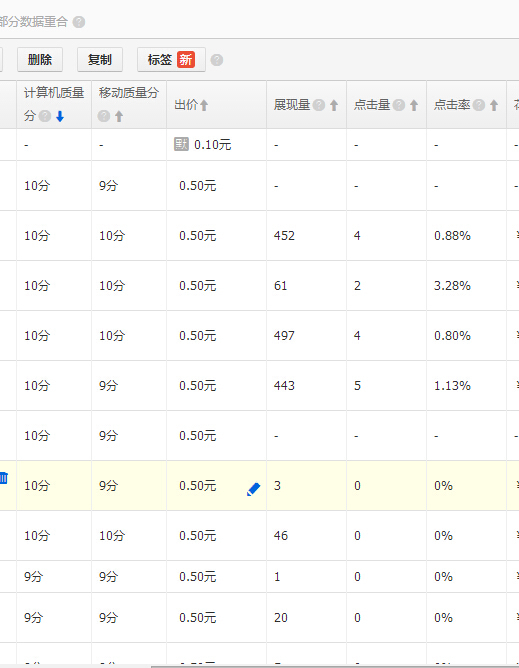Click the 移动质量分 help question icon

[x=104, y=116]
